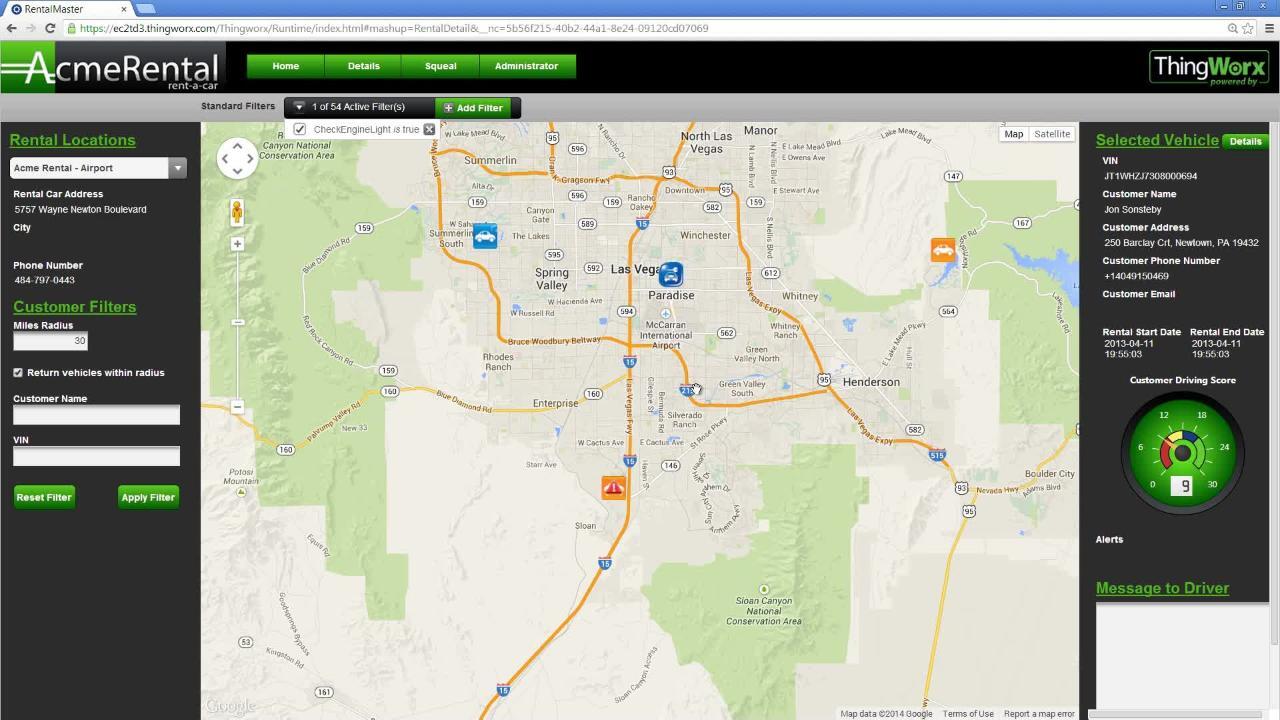Image resolution: width=1280 pixels, height=720 pixels.
Task: Select the RentalMaster browser tab
Action: tap(68, 9)
